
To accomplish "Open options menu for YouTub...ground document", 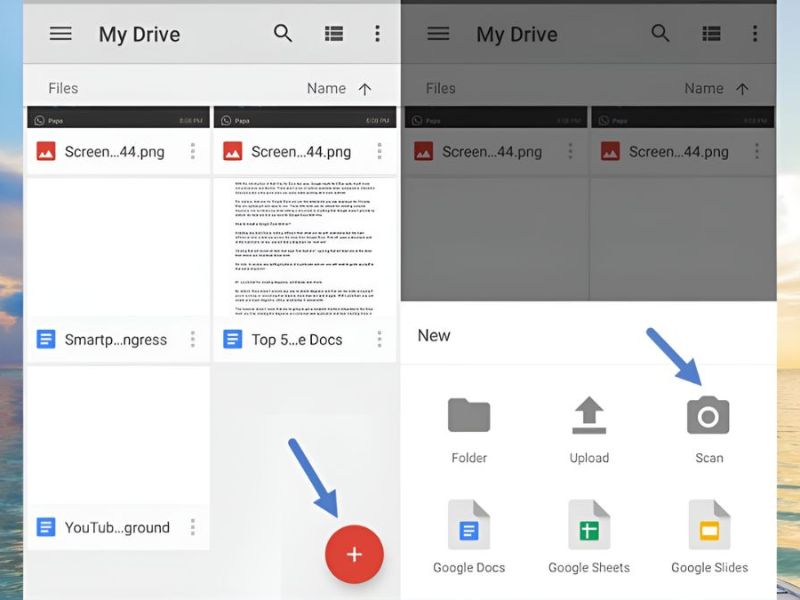I will (194, 527).
